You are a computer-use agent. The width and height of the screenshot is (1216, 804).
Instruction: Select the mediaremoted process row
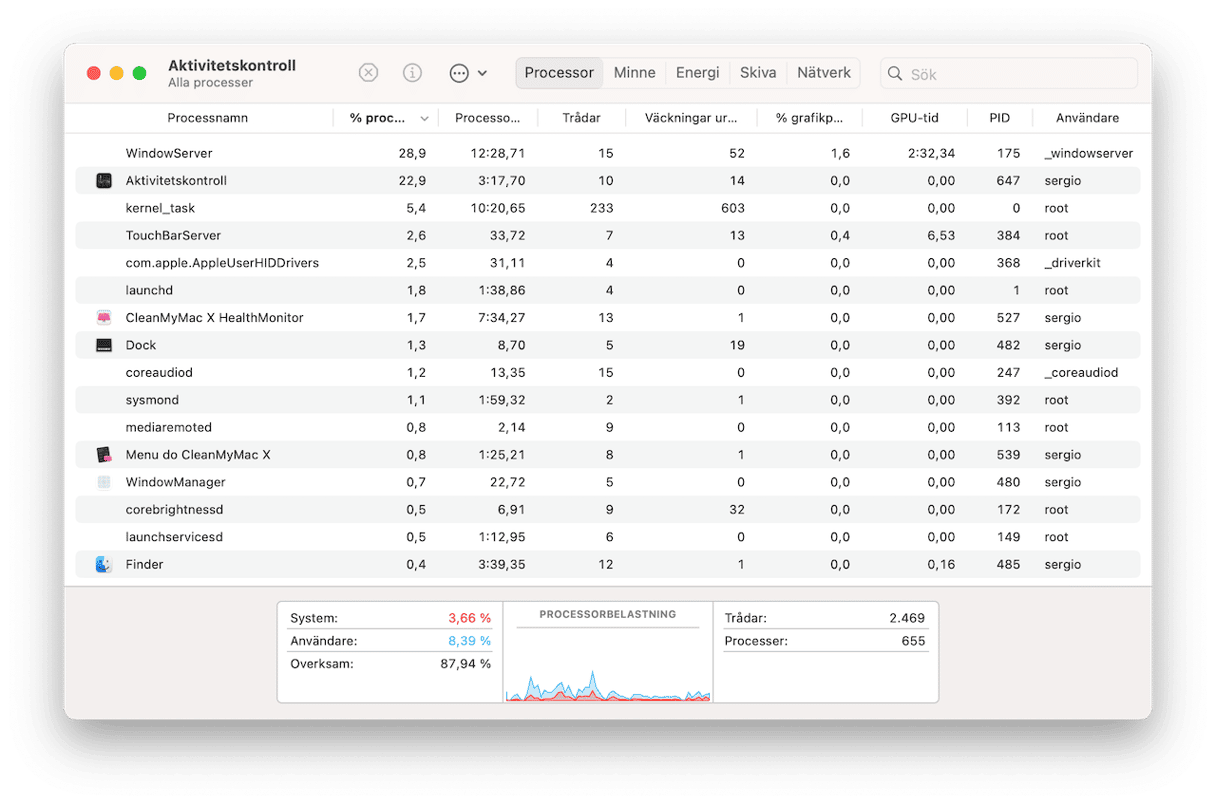coord(608,427)
